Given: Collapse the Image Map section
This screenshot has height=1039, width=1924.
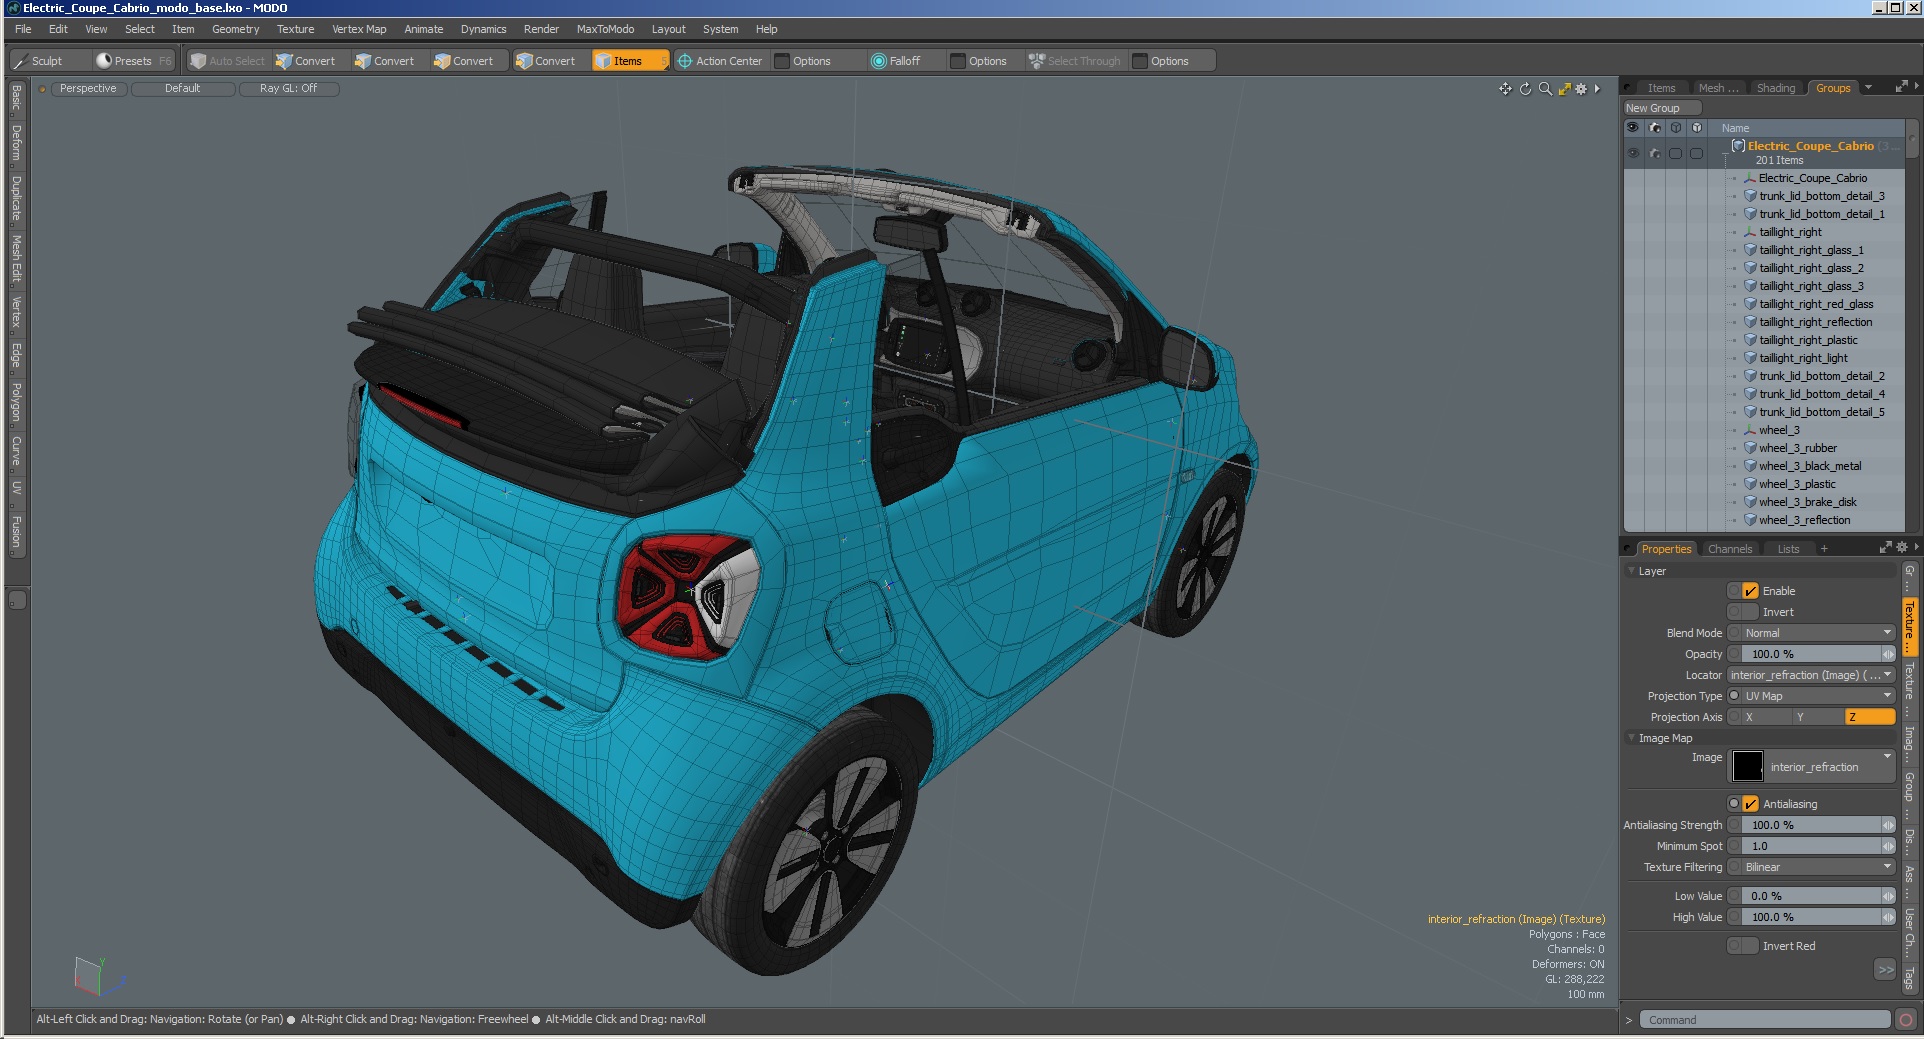Looking at the screenshot, I should point(1632,738).
